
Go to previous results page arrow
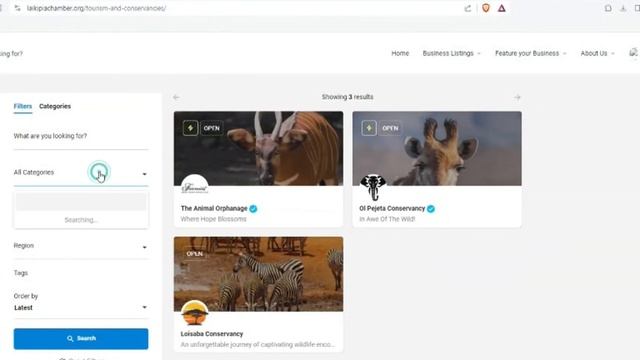tap(176, 97)
